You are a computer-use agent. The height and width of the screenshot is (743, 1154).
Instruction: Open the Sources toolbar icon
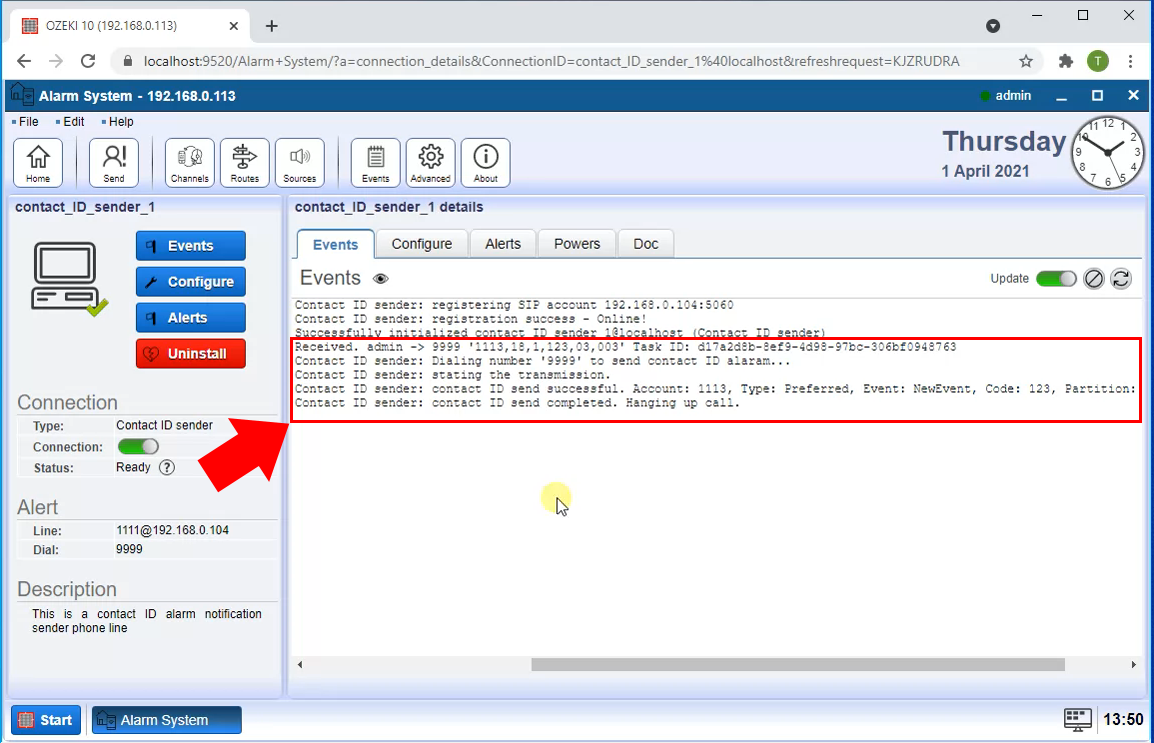pyautogui.click(x=300, y=163)
